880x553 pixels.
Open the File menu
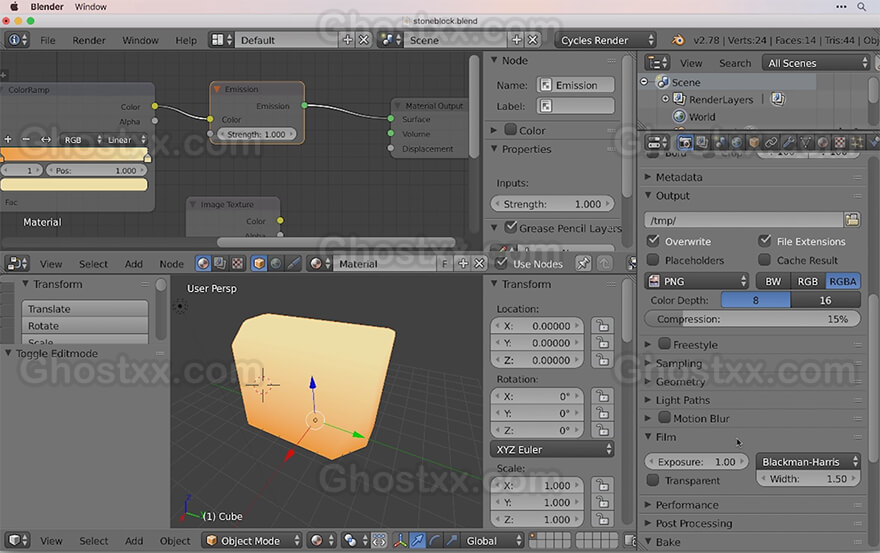[x=48, y=40]
